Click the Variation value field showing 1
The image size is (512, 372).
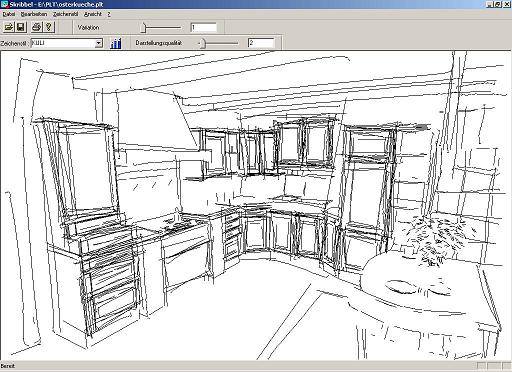[x=204, y=27]
